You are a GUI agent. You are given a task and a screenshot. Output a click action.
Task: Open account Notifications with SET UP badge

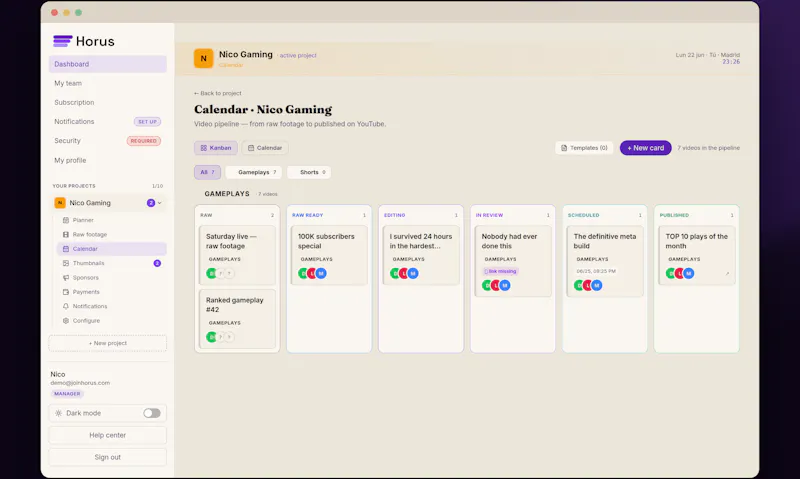click(x=108, y=121)
